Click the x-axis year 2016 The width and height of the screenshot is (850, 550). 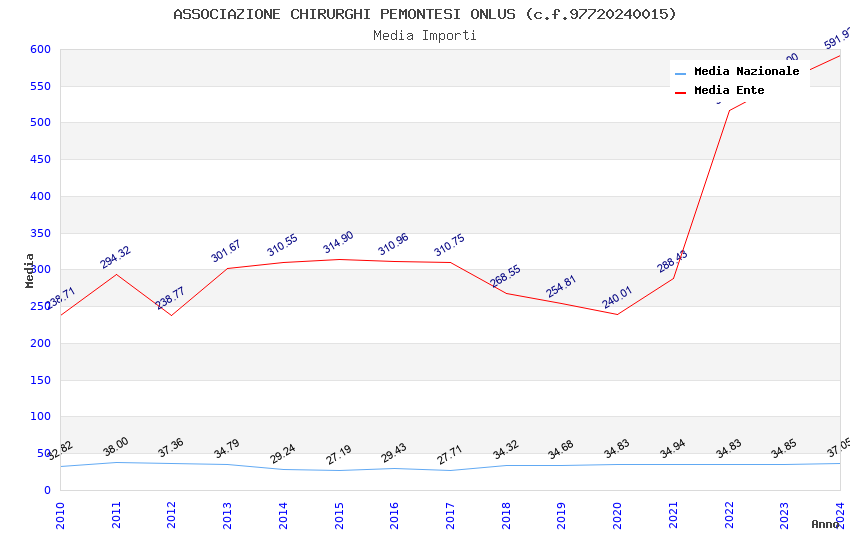point(394,515)
